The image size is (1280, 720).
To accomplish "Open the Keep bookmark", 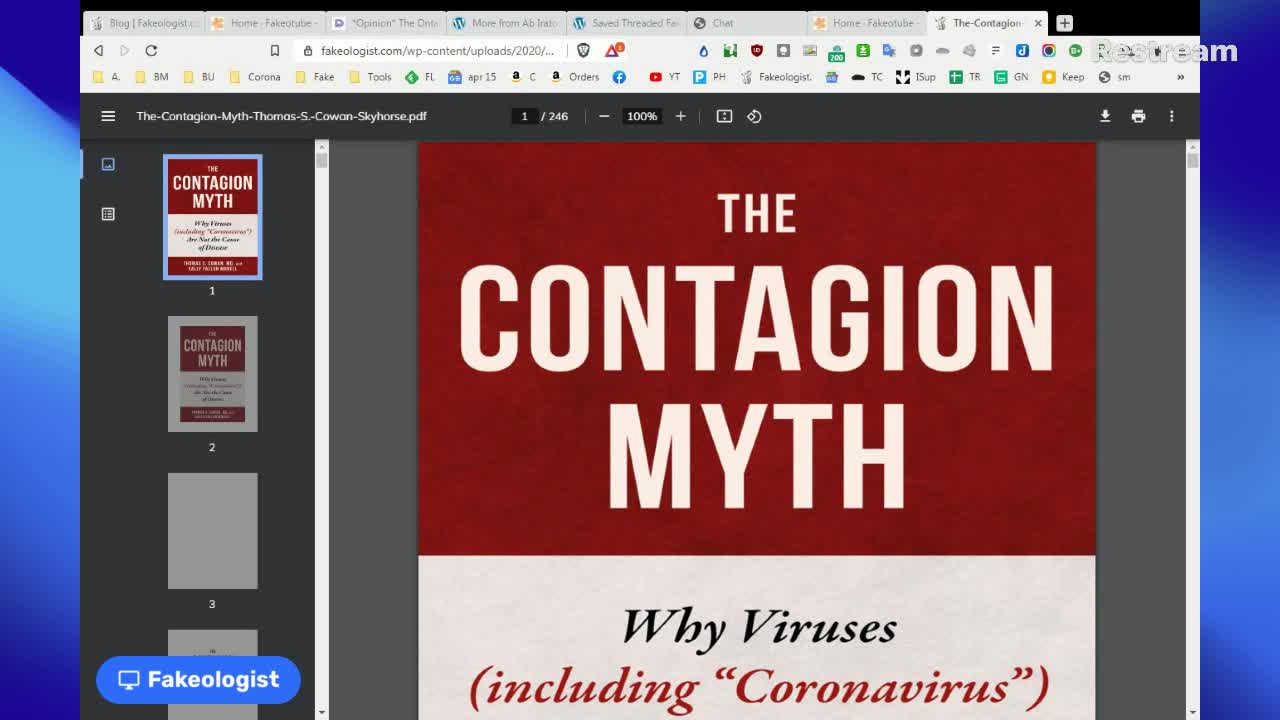I will (x=1063, y=77).
